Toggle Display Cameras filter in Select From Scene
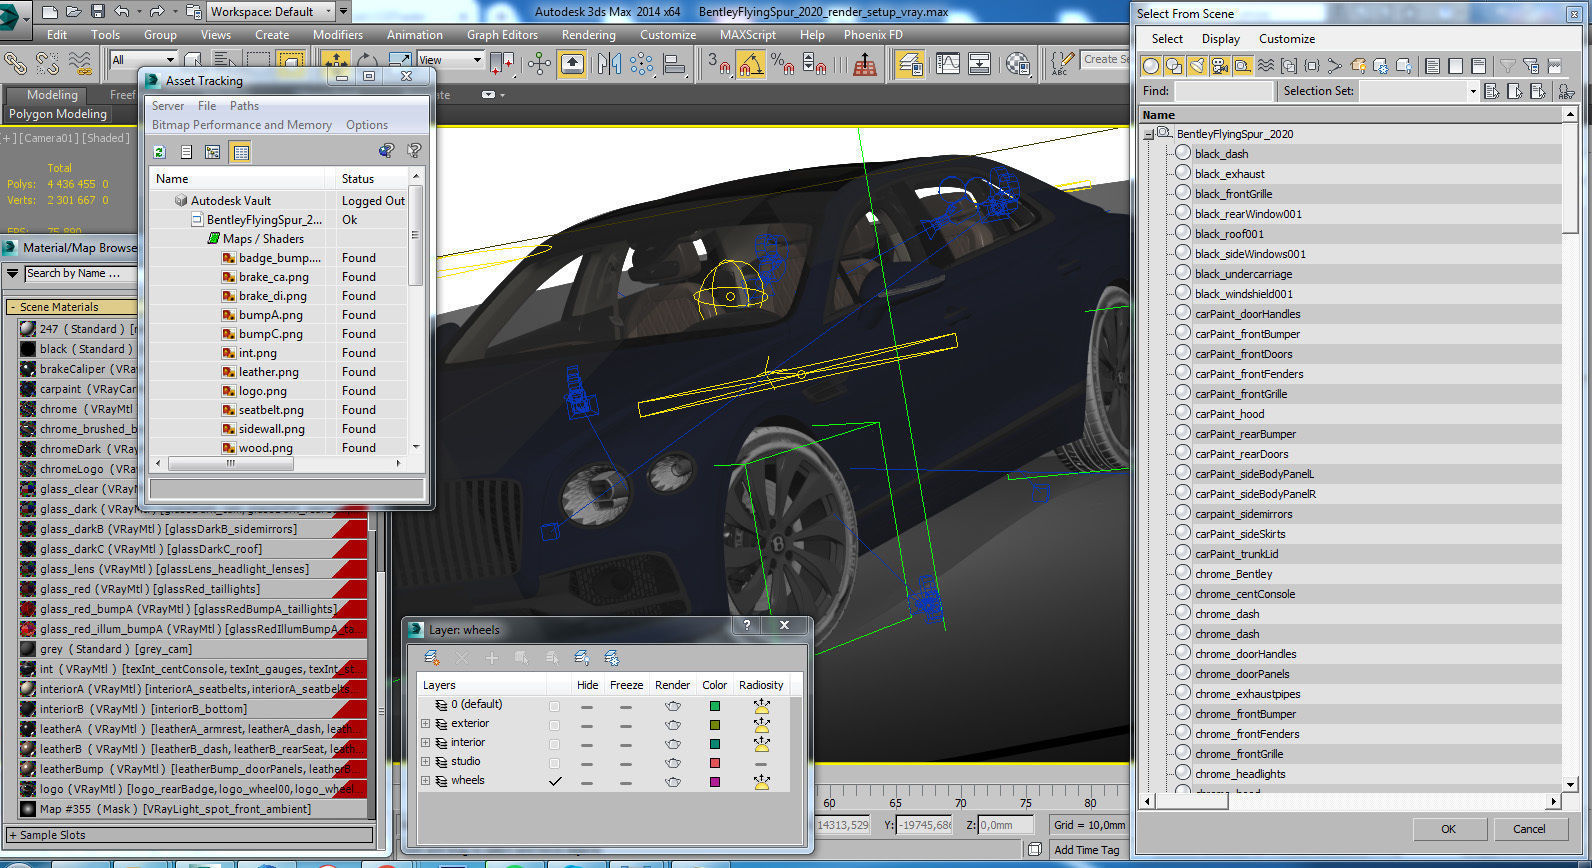The height and width of the screenshot is (868, 1592). [x=1220, y=66]
